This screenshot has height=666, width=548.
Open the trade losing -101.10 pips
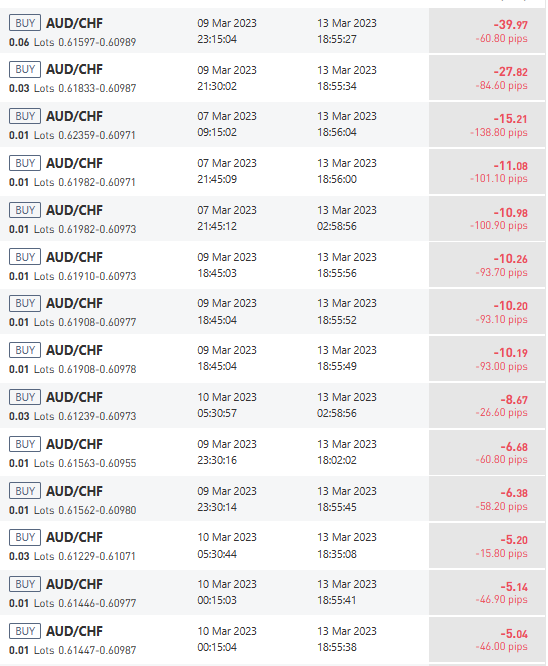272,172
